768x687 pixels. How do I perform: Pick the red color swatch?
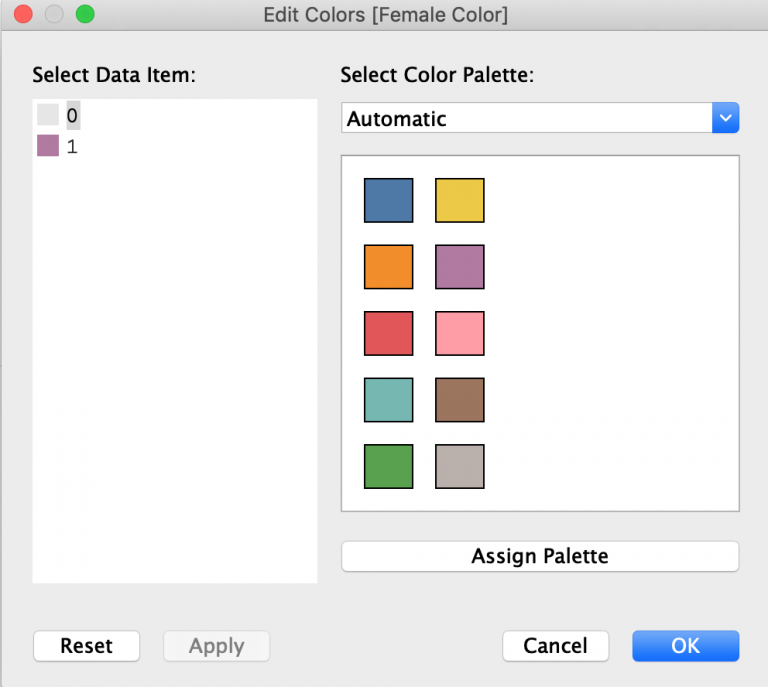click(388, 333)
